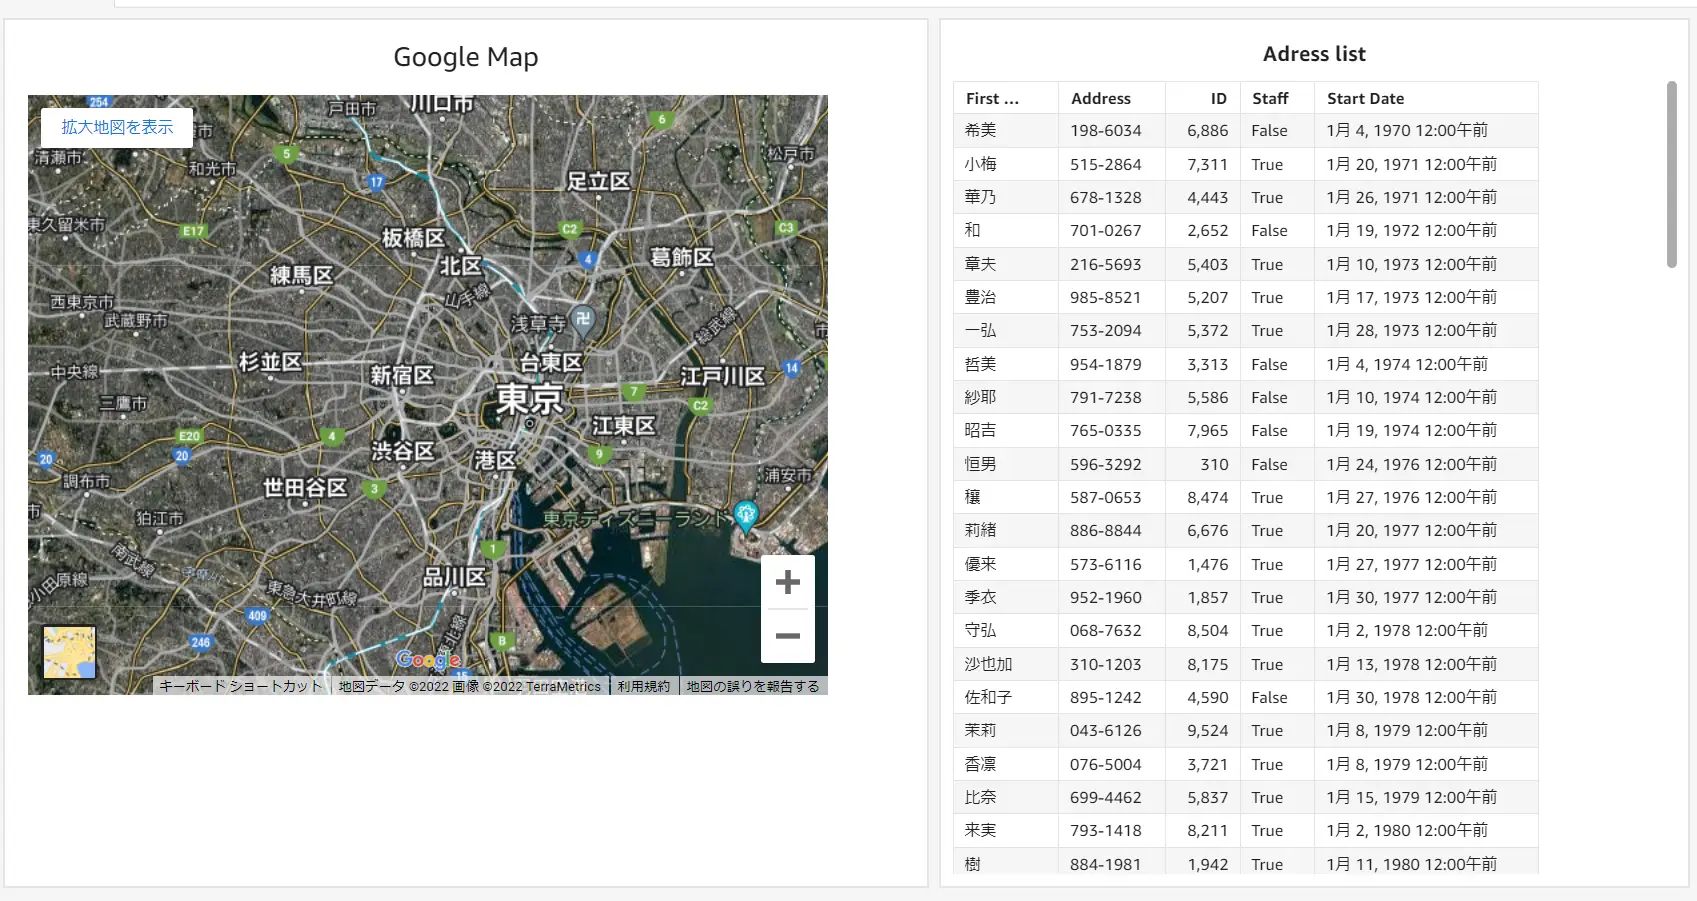This screenshot has width=1697, height=901.
Task: Select name cell 比奈
Action: tap(1006, 797)
